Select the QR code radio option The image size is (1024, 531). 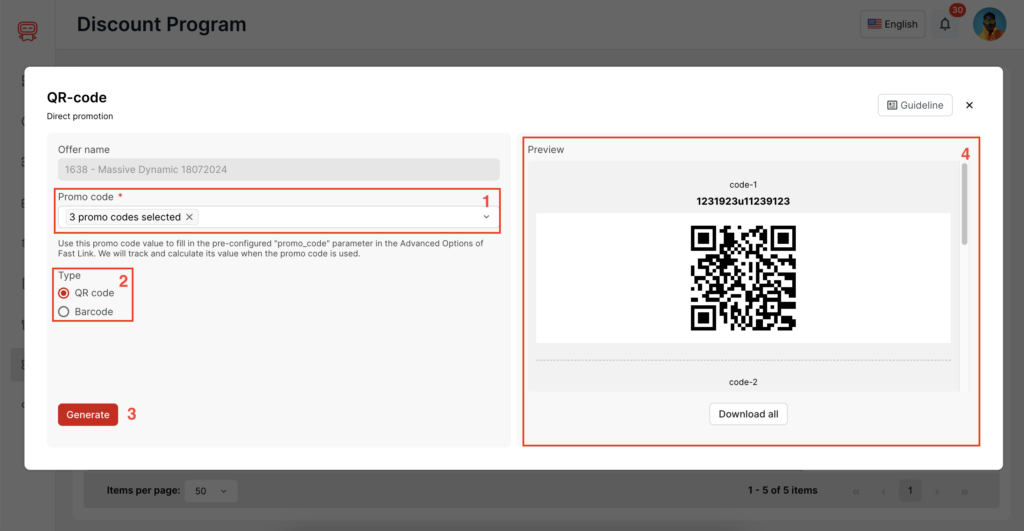pyautogui.click(x=63, y=293)
